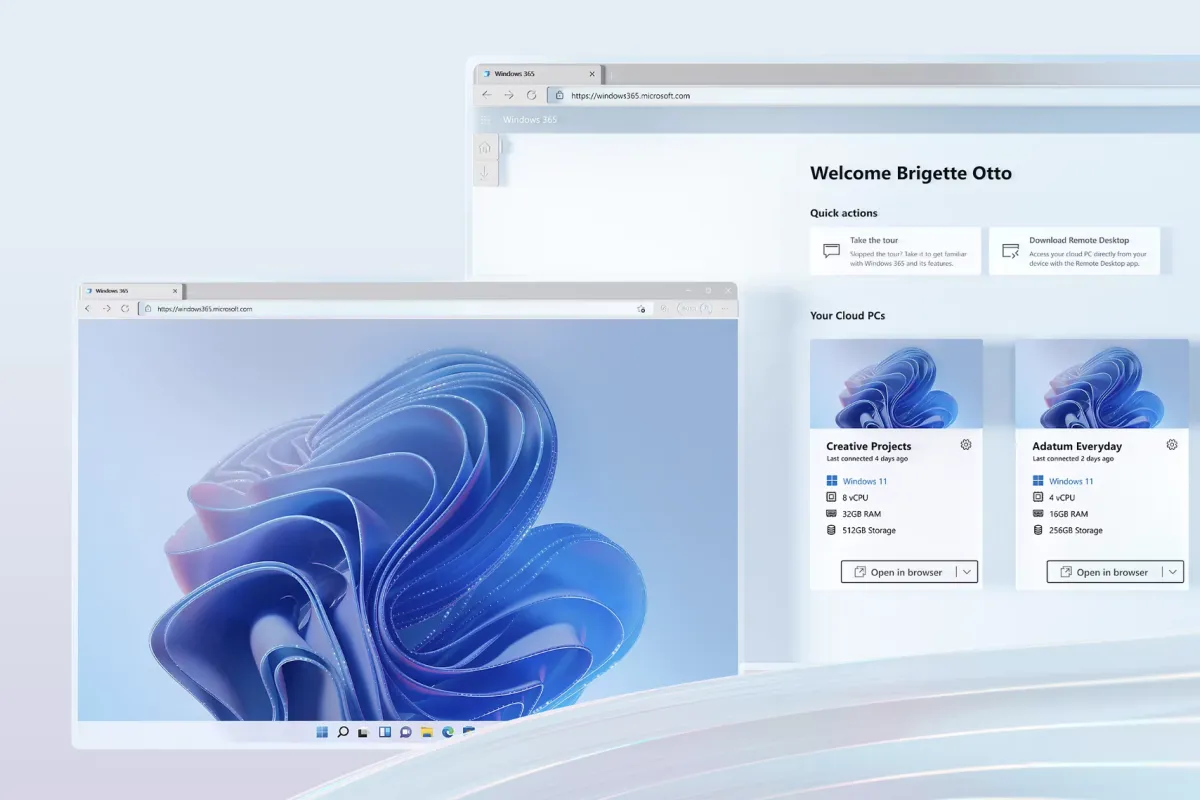
Task: Click Open in browser for Adatum Everyday
Action: (x=1103, y=572)
